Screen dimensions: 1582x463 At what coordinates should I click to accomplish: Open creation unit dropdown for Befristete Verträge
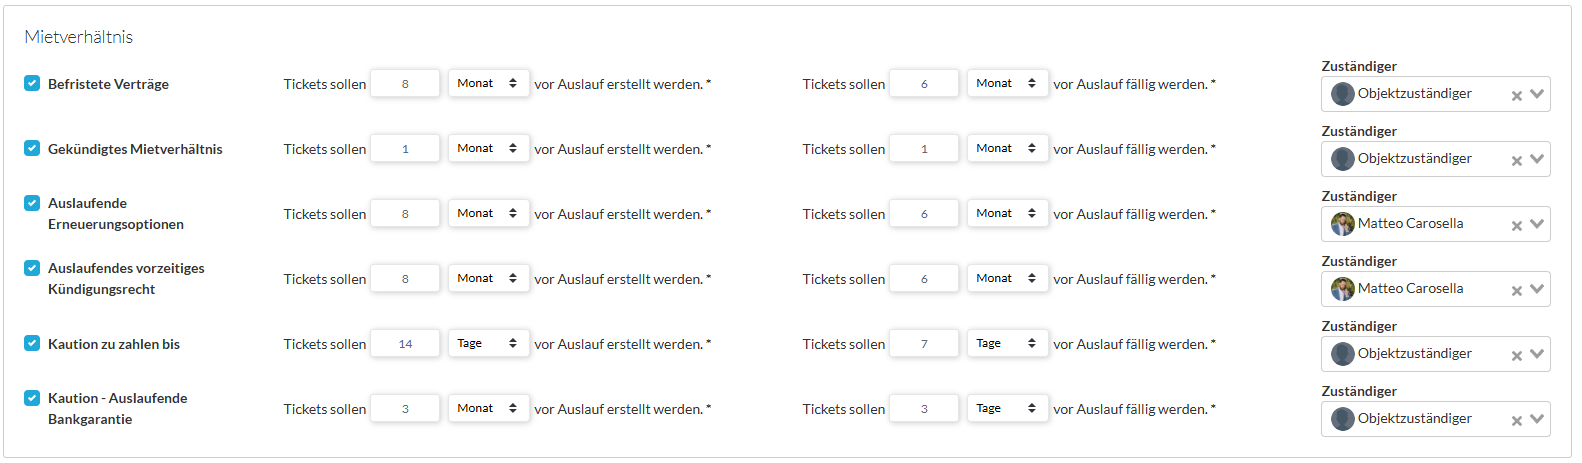488,84
